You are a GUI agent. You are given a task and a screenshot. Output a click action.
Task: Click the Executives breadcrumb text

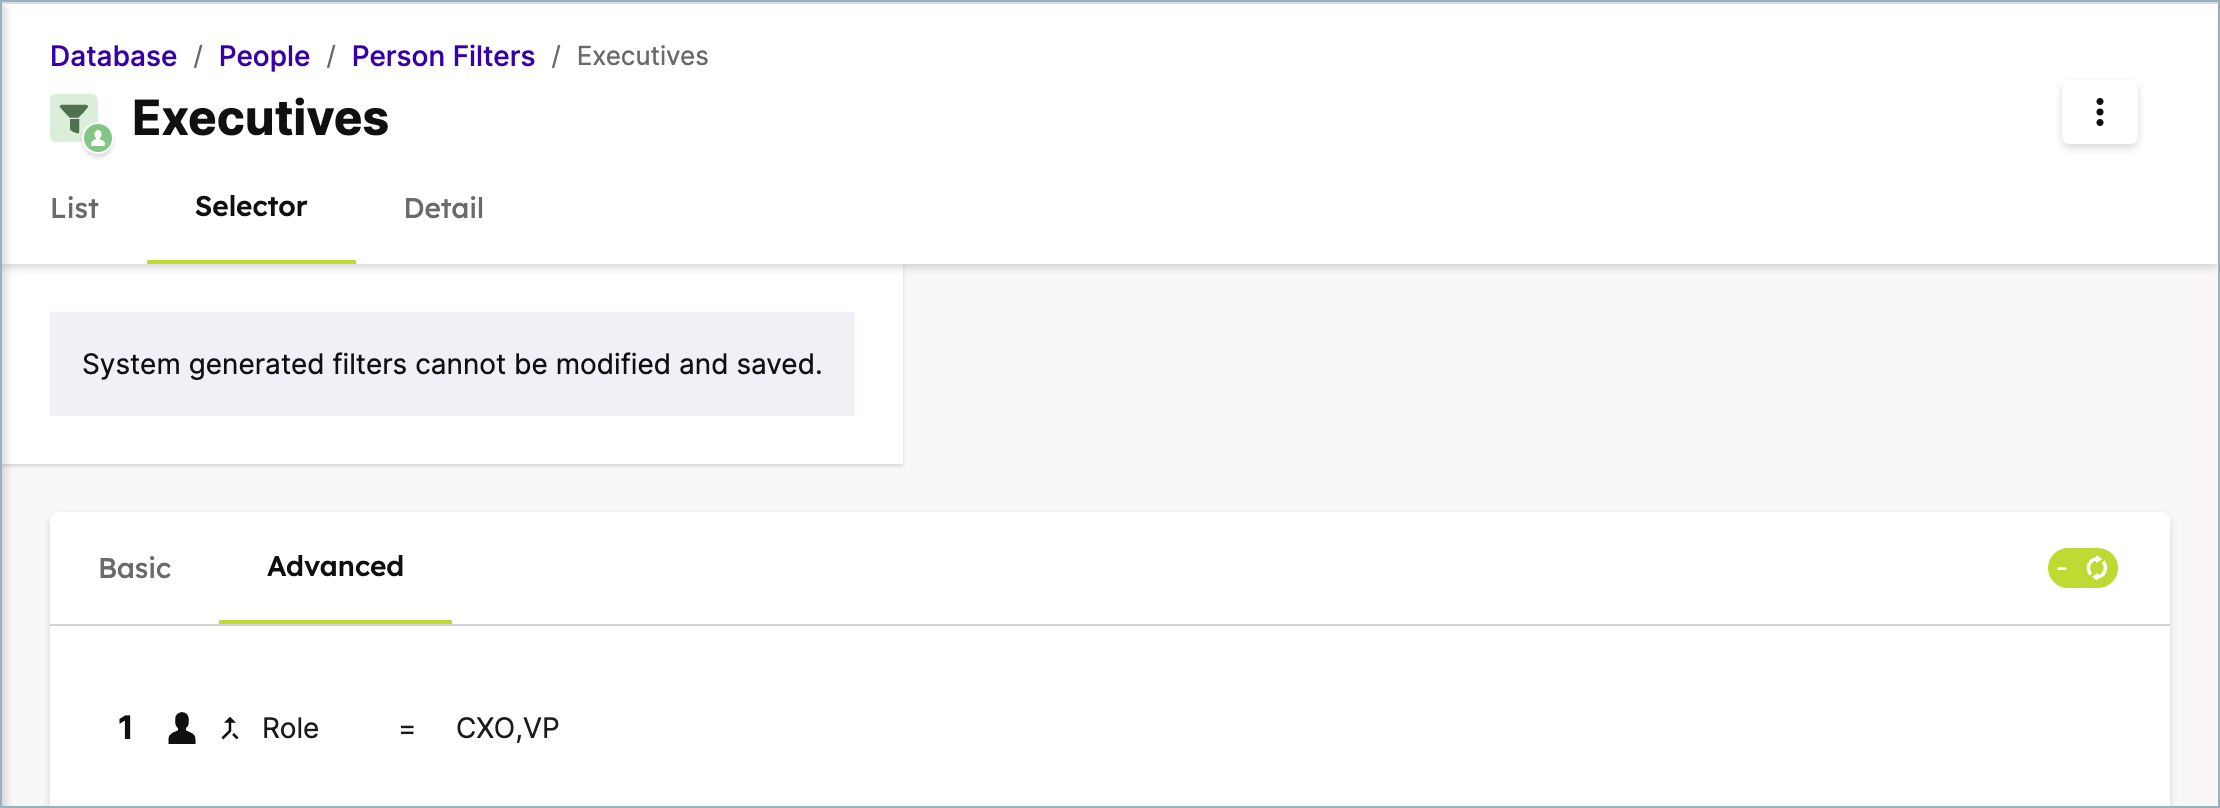pos(642,56)
